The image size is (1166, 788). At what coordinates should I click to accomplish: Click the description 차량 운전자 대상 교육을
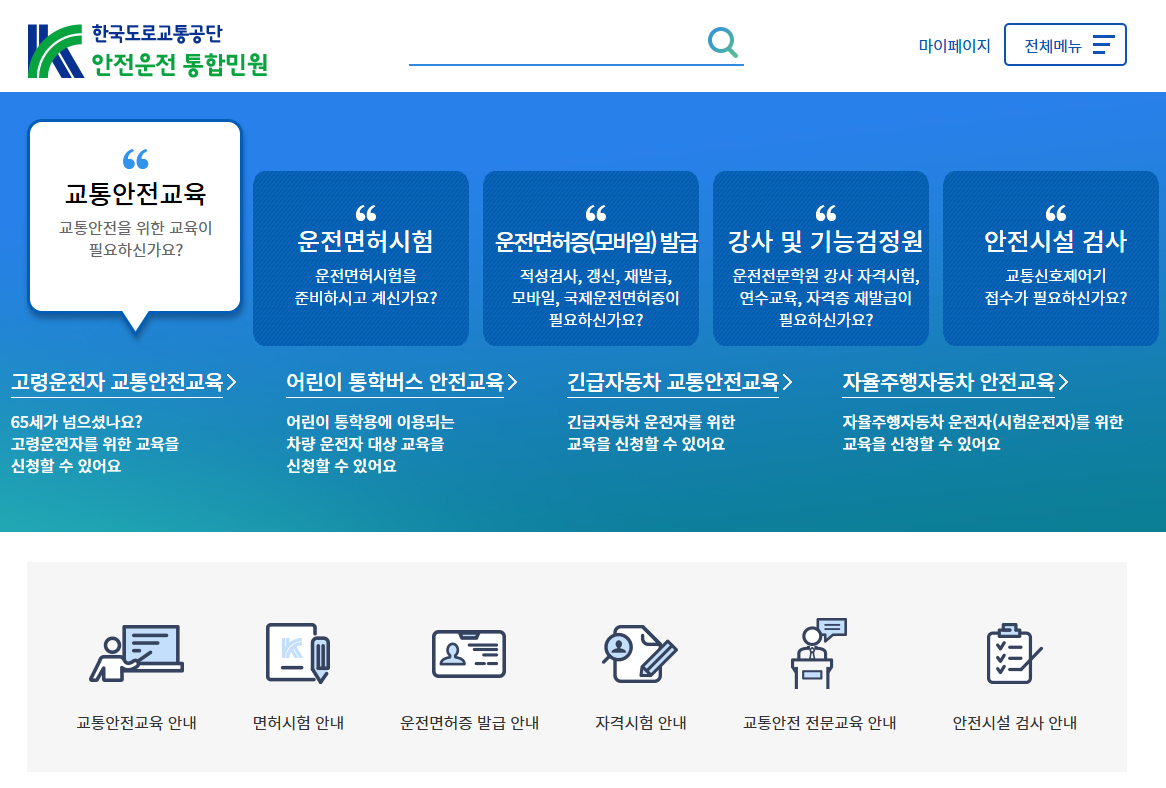365,444
